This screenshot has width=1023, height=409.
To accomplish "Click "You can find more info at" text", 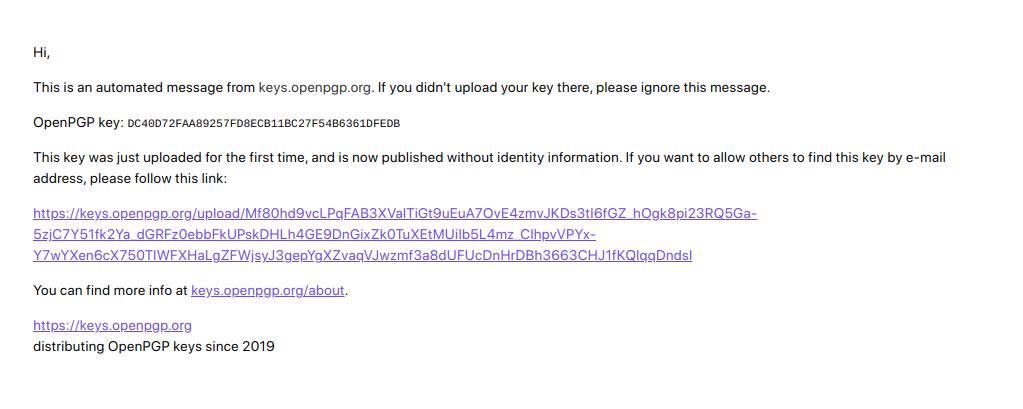I will (110, 290).
